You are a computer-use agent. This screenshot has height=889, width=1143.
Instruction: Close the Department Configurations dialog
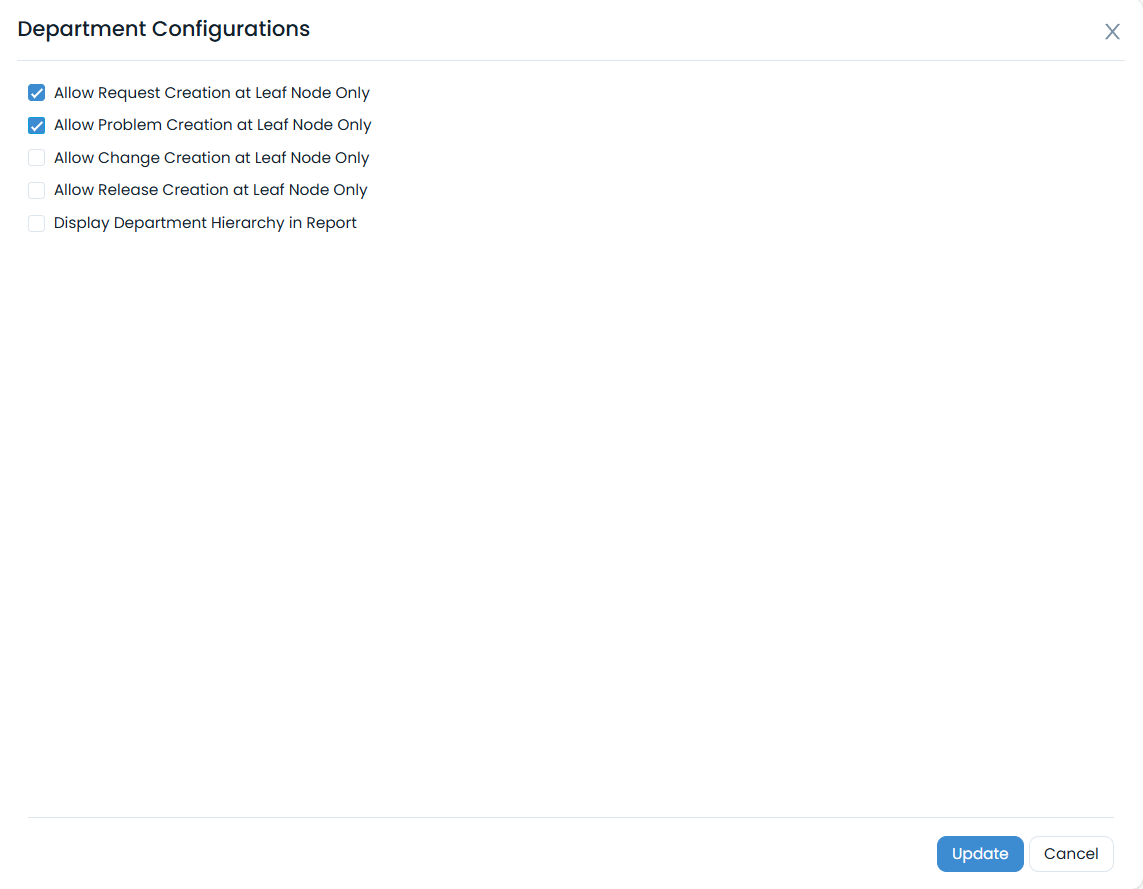pos(1112,32)
